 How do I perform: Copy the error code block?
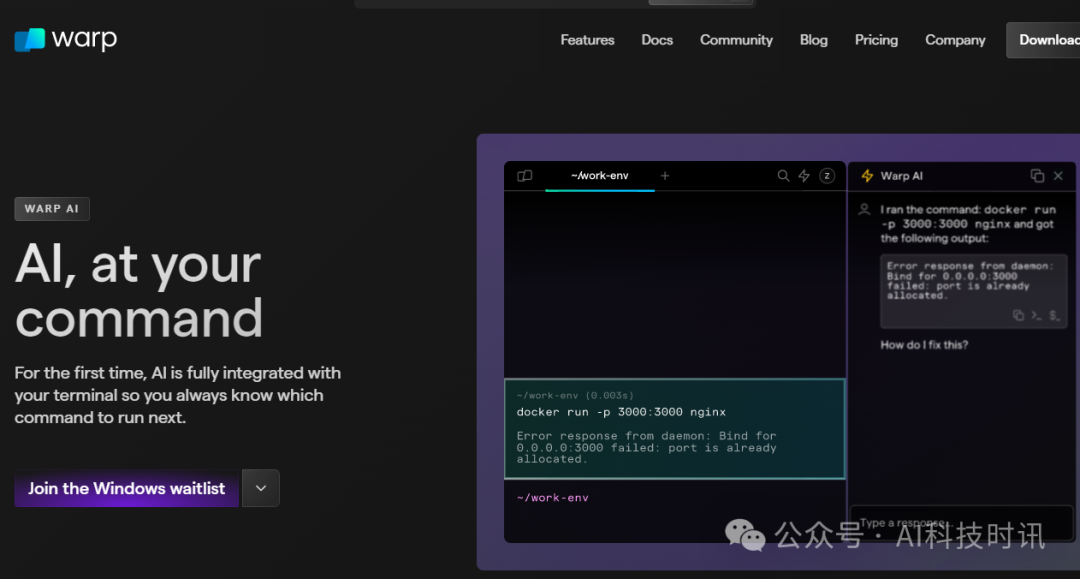1018,315
